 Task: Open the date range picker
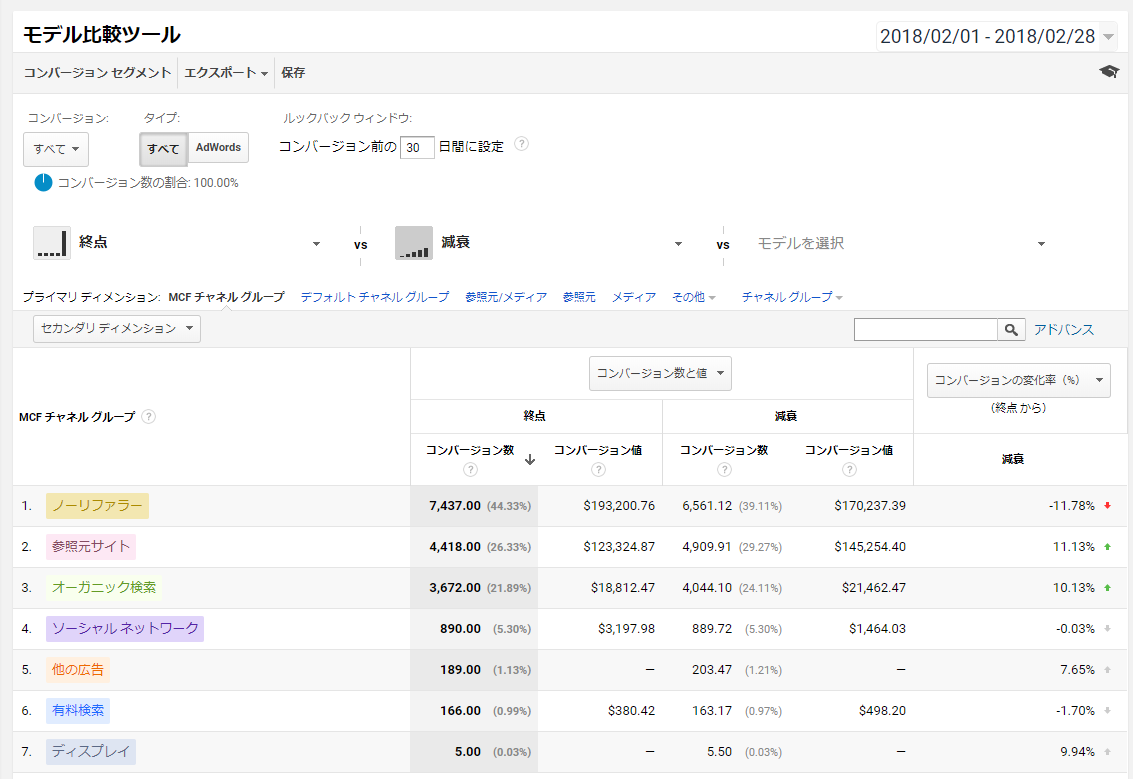(996, 37)
